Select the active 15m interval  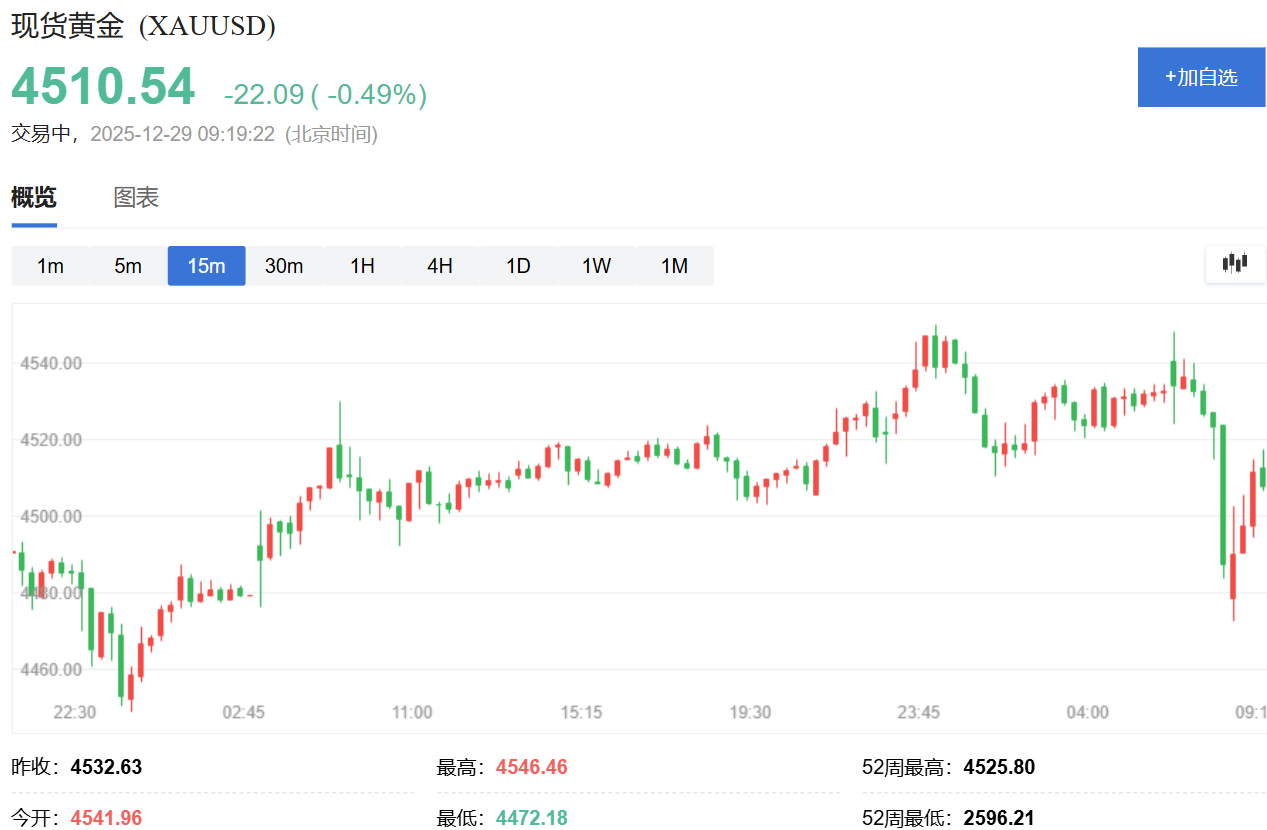[206, 266]
